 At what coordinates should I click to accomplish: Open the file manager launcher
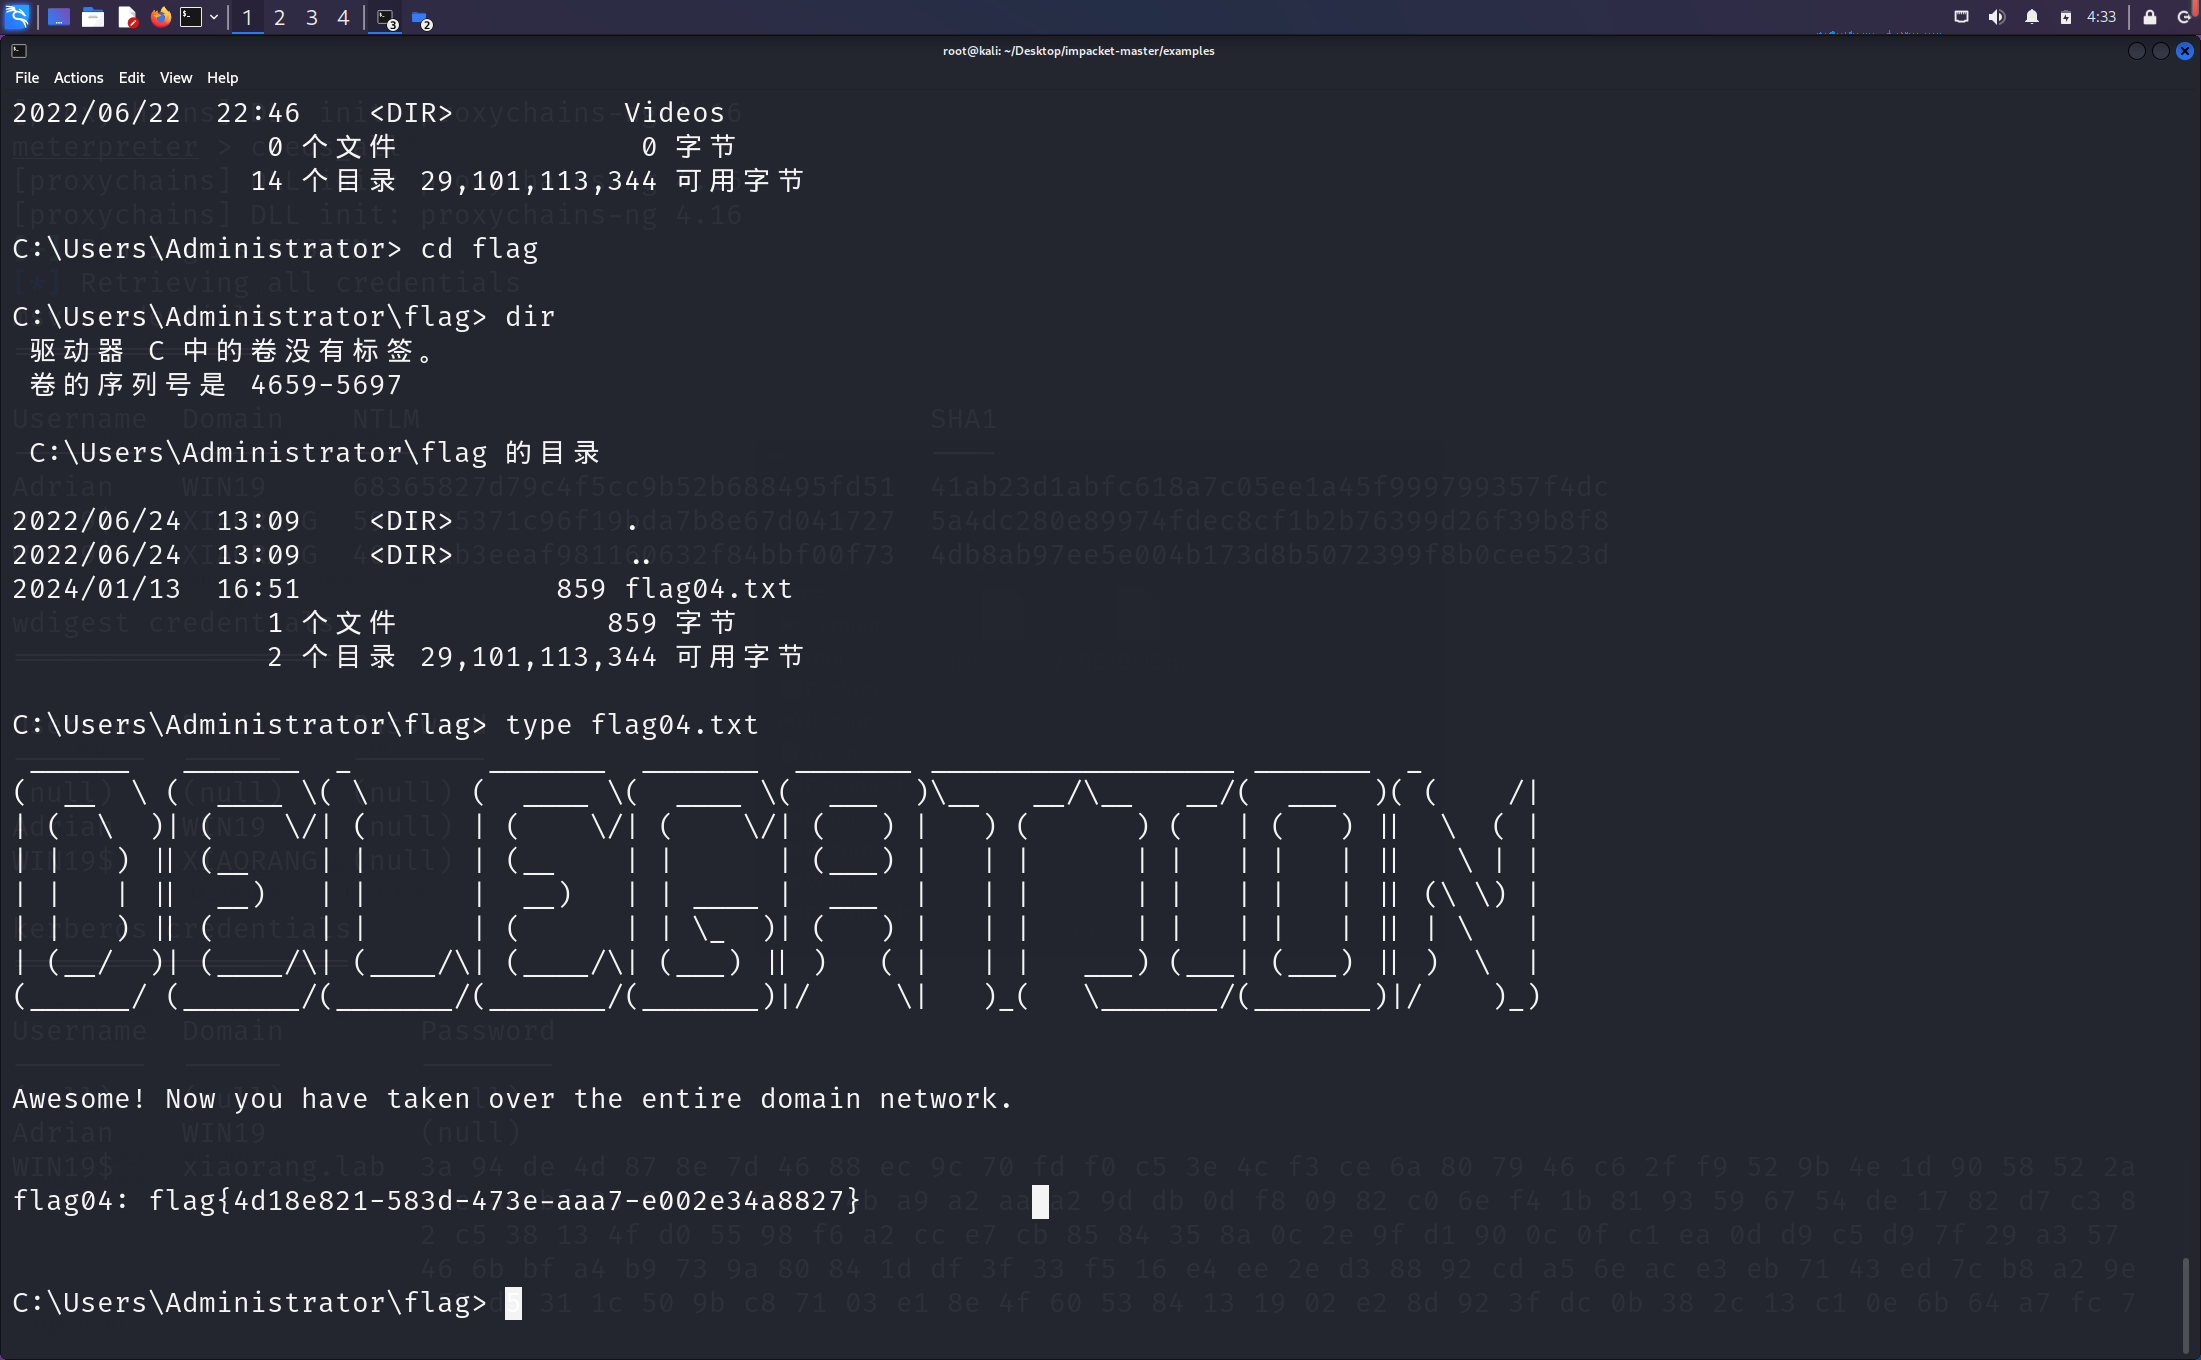click(x=93, y=17)
